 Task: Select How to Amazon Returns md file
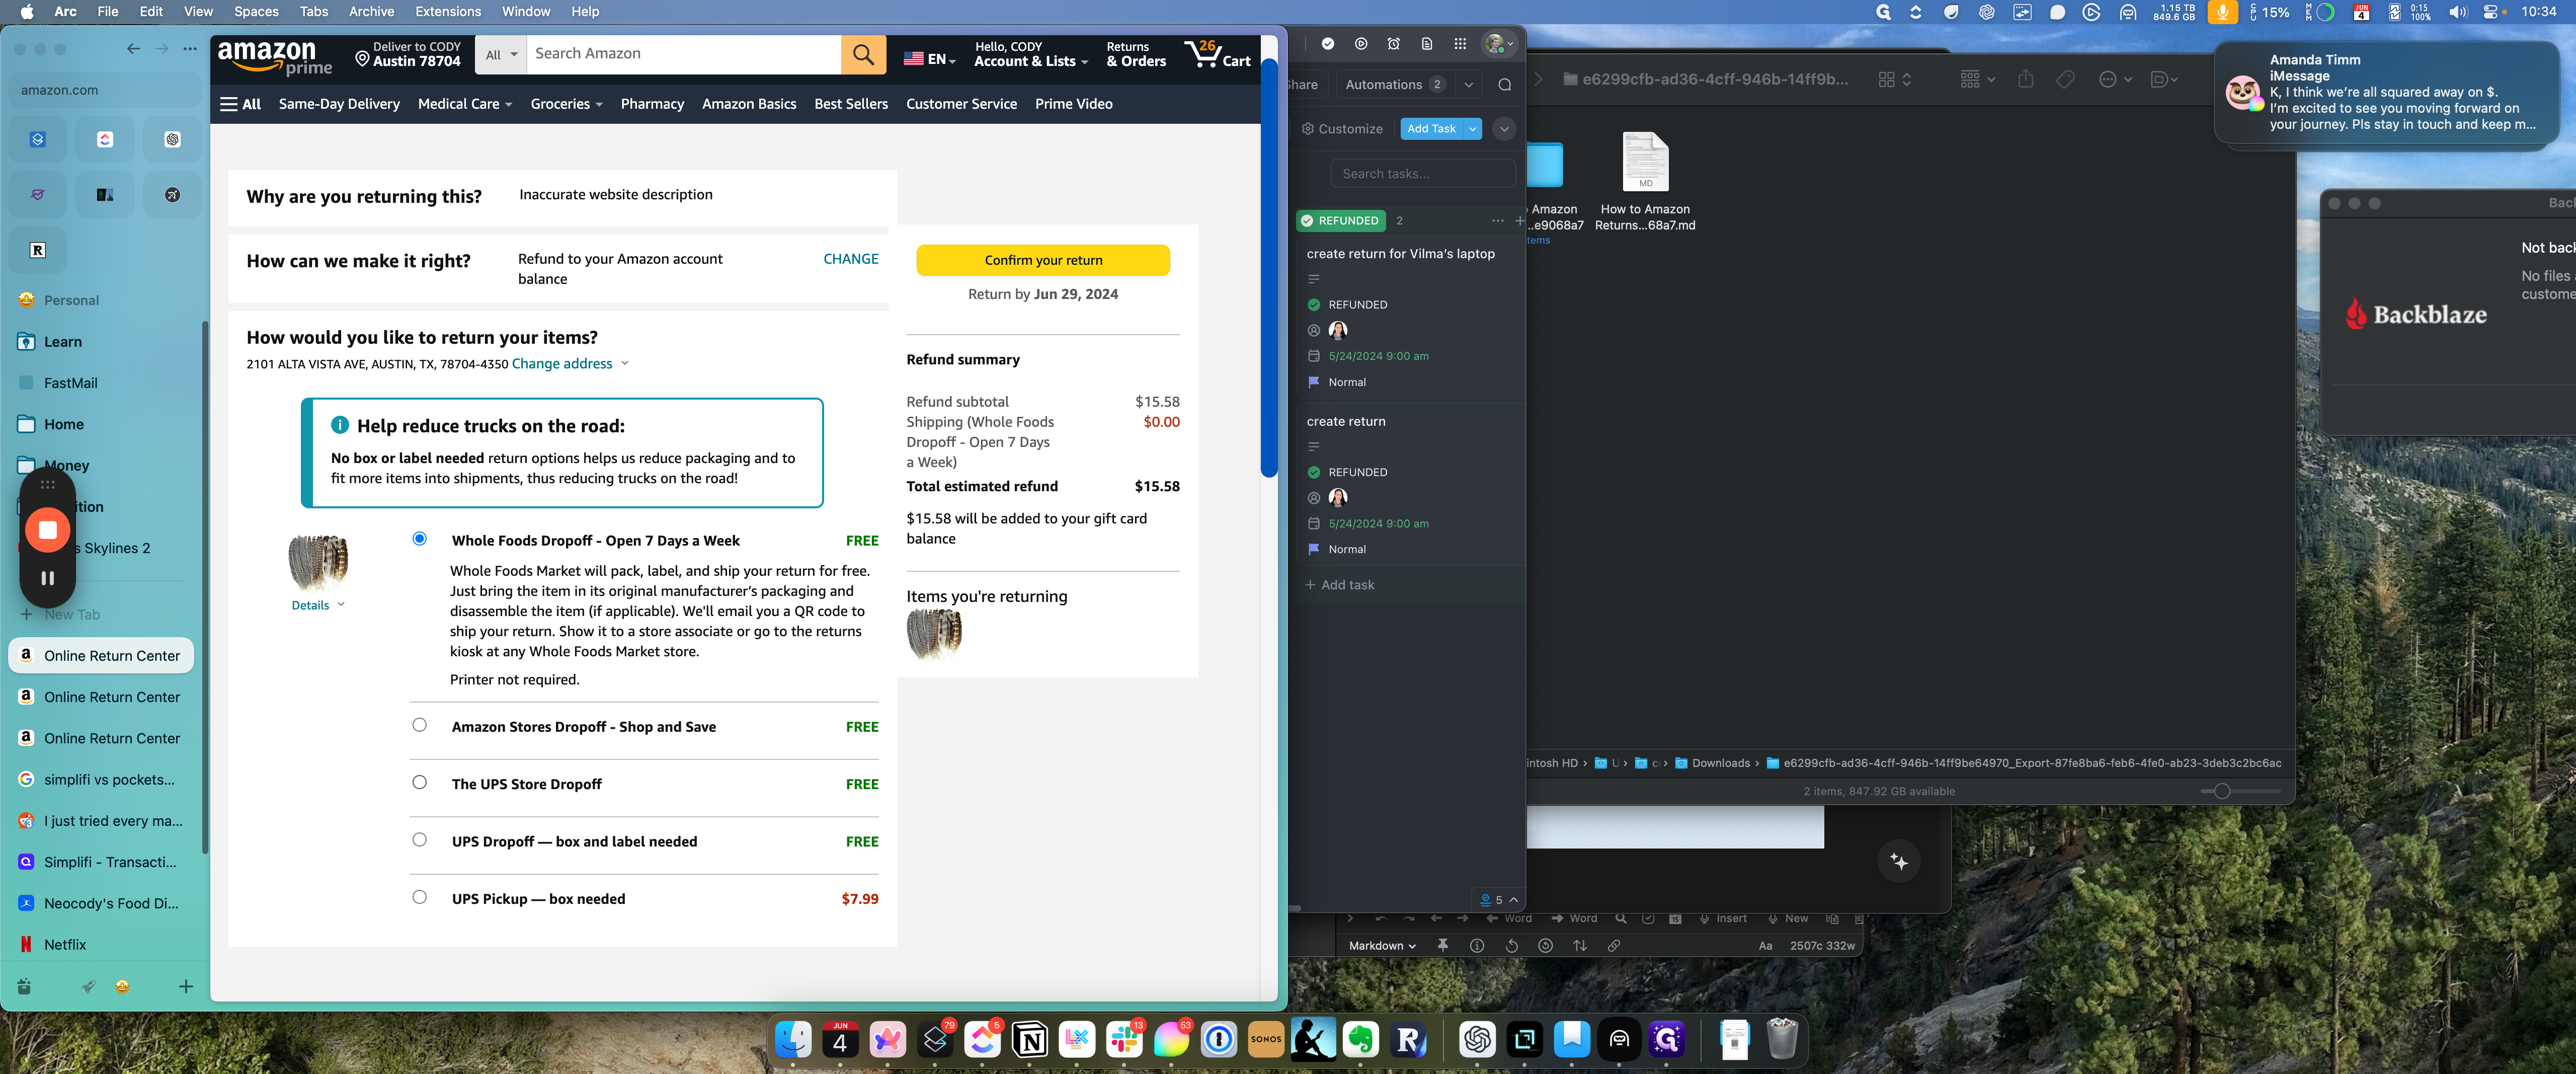pyautogui.click(x=1644, y=182)
